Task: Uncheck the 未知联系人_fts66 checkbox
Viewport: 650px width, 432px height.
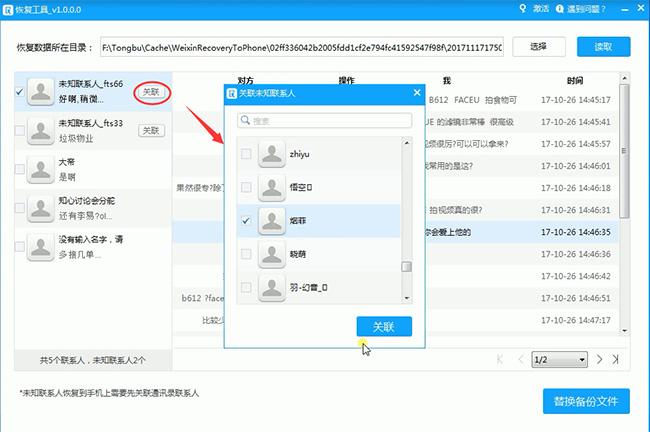Action: click(19, 92)
